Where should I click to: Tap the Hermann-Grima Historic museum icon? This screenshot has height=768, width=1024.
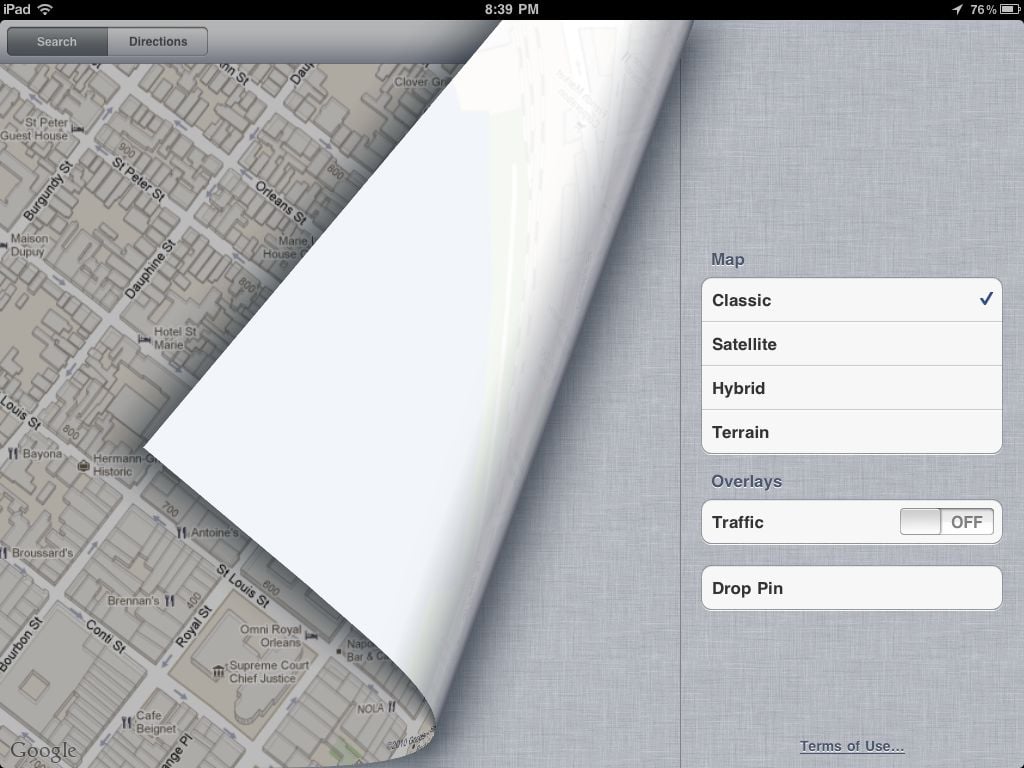click(83, 466)
